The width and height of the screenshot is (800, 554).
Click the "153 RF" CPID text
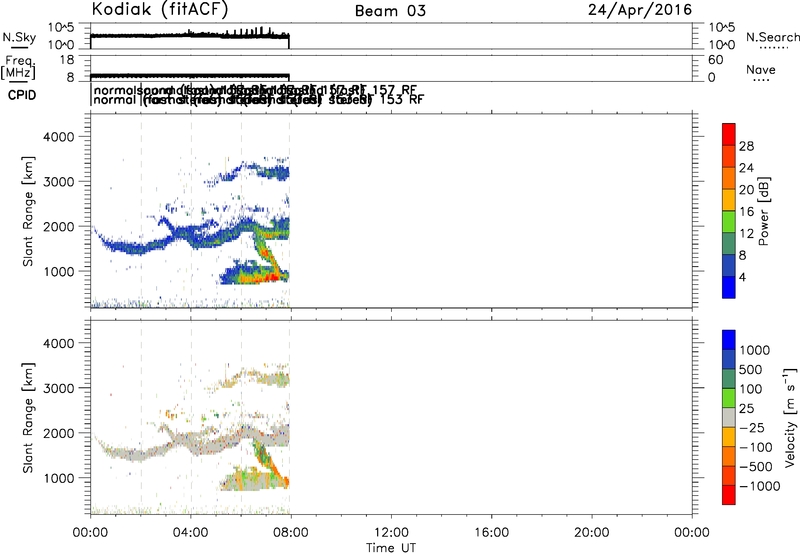pyautogui.click(x=402, y=99)
